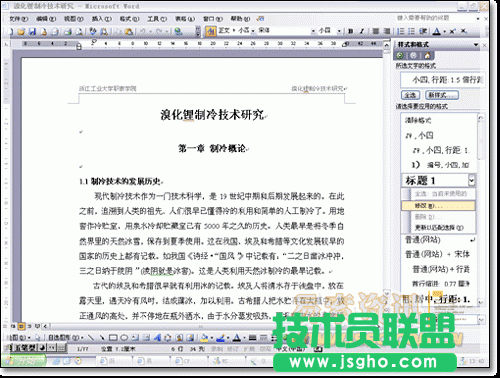The height and width of the screenshot is (378, 500).
Task: Choose 更新以匹配选择 from the style menu
Action: 439,228
